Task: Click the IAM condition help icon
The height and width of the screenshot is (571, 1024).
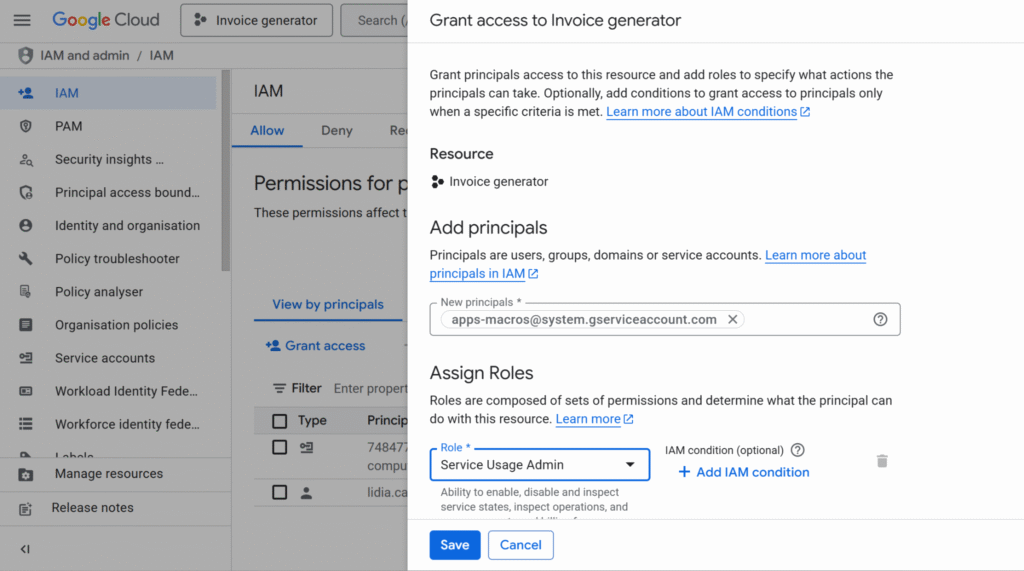Action: [x=797, y=450]
